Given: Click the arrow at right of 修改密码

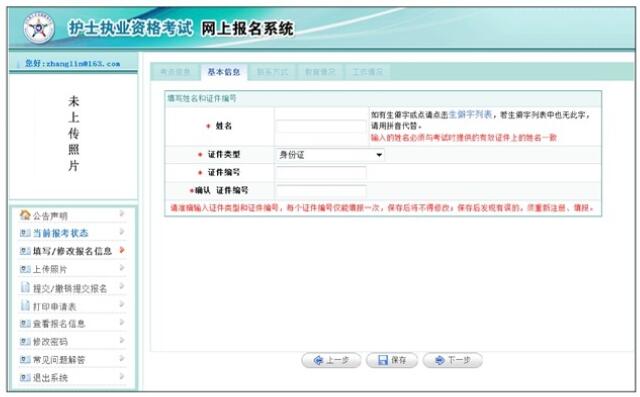Looking at the screenshot, I should point(122,340).
